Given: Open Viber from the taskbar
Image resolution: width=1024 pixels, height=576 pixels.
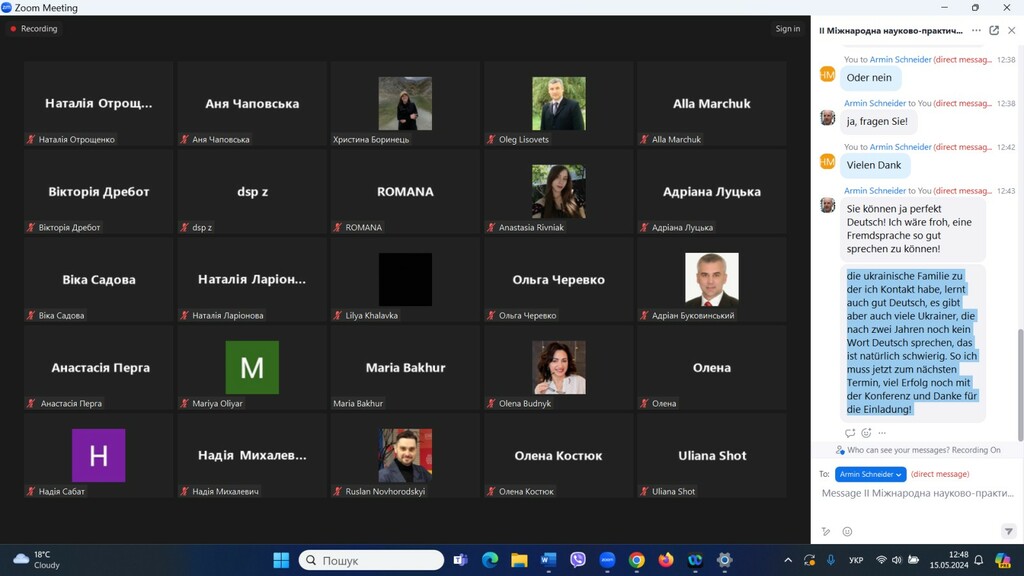Looking at the screenshot, I should click(577, 560).
